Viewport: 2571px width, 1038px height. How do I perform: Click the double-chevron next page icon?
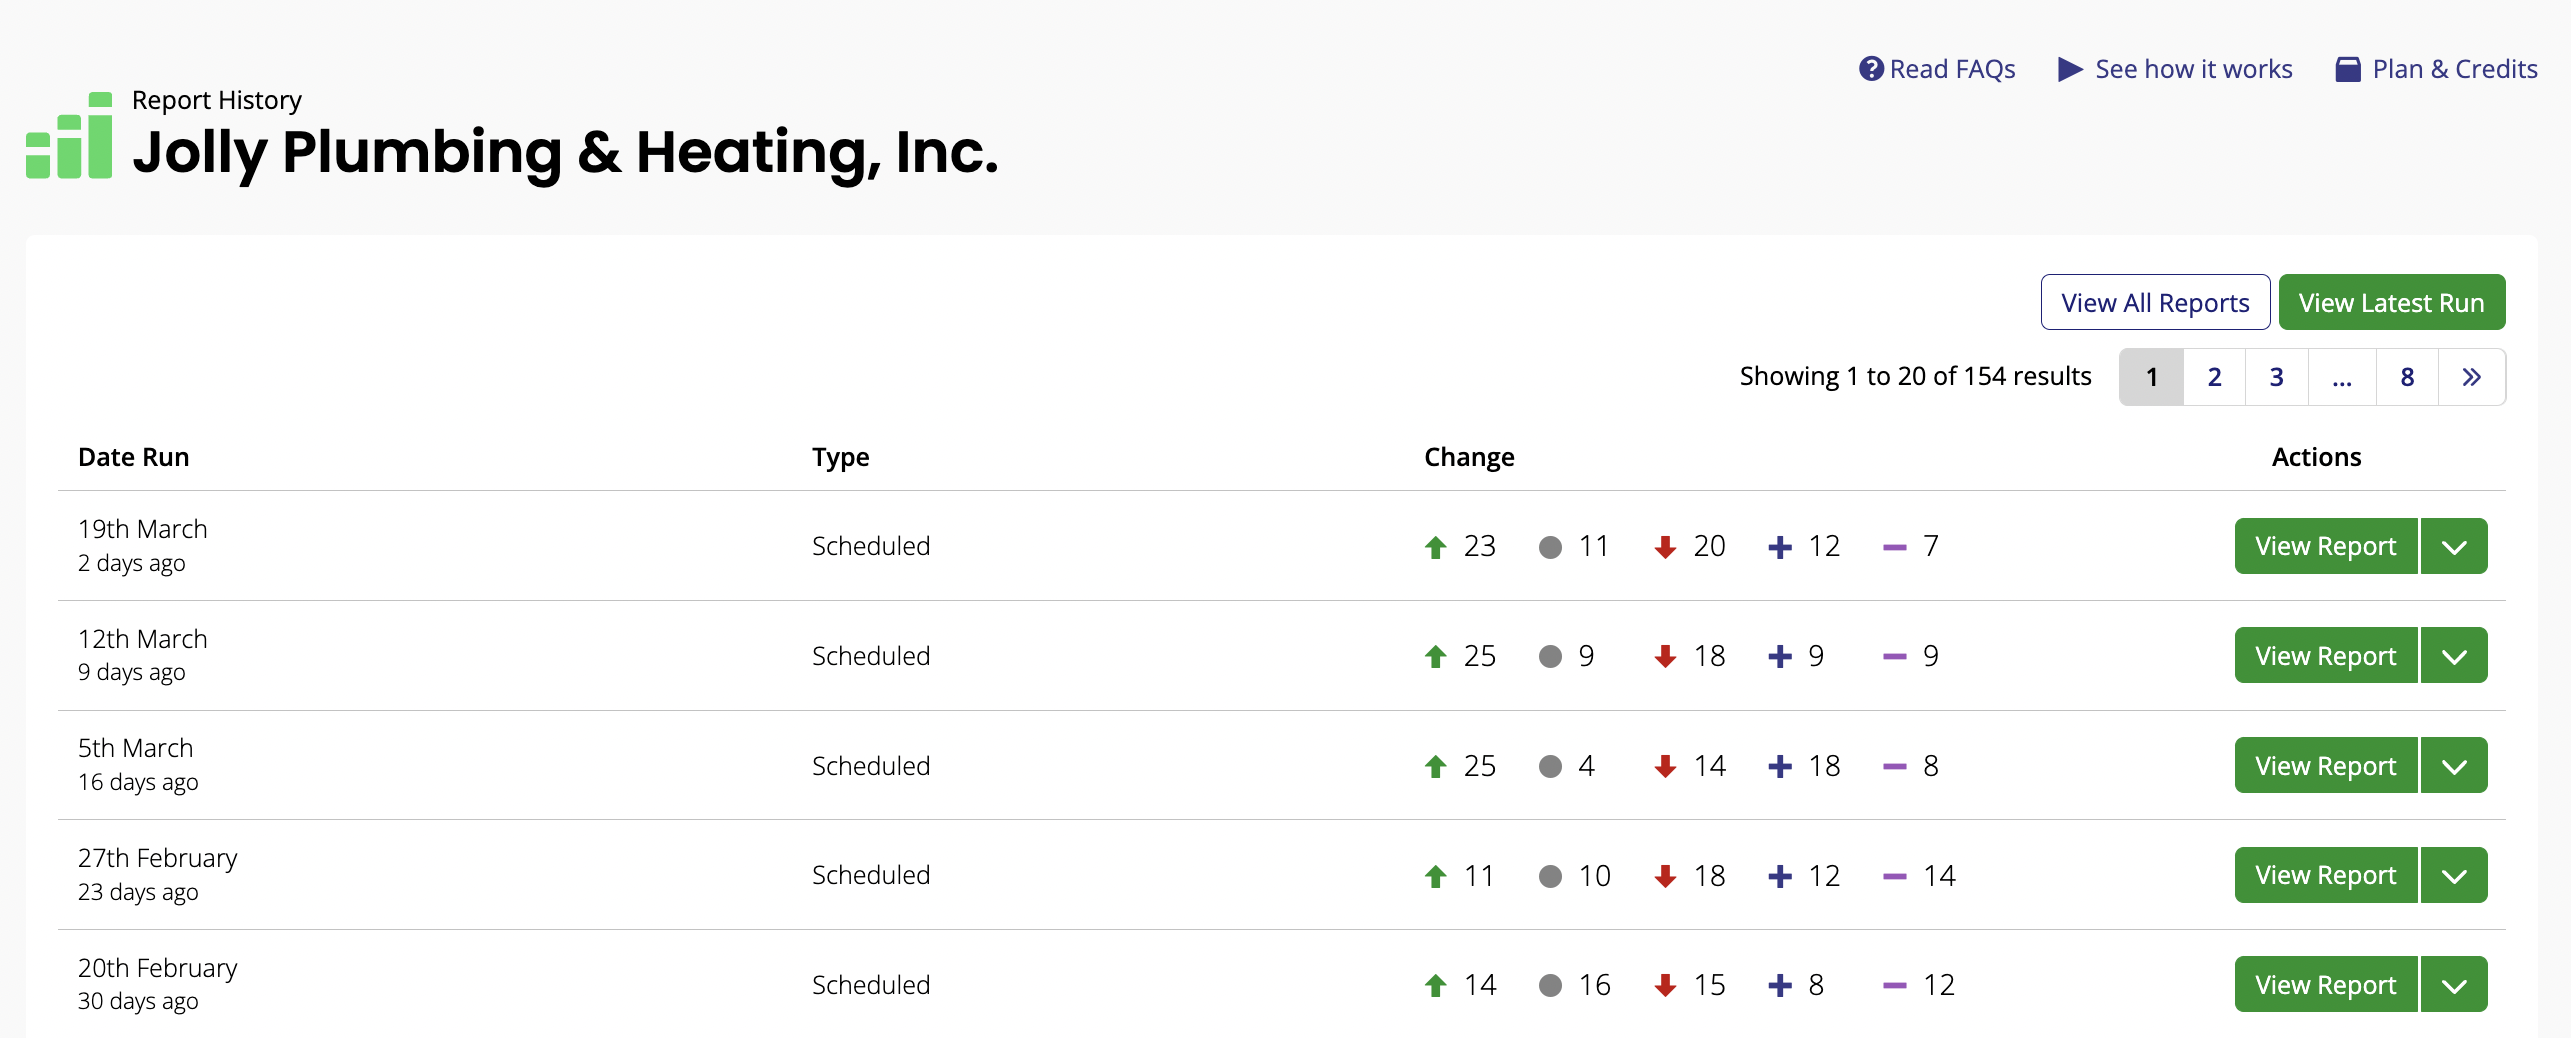point(2471,377)
